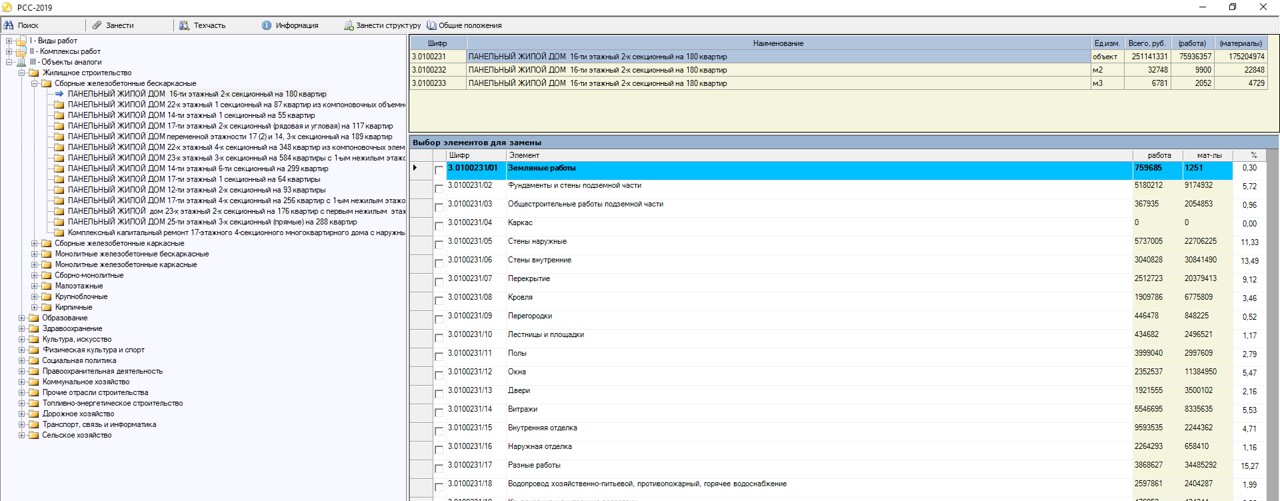Click the Техчасть toolbar icon
Image resolution: width=1280 pixels, height=501 pixels.
184,25
